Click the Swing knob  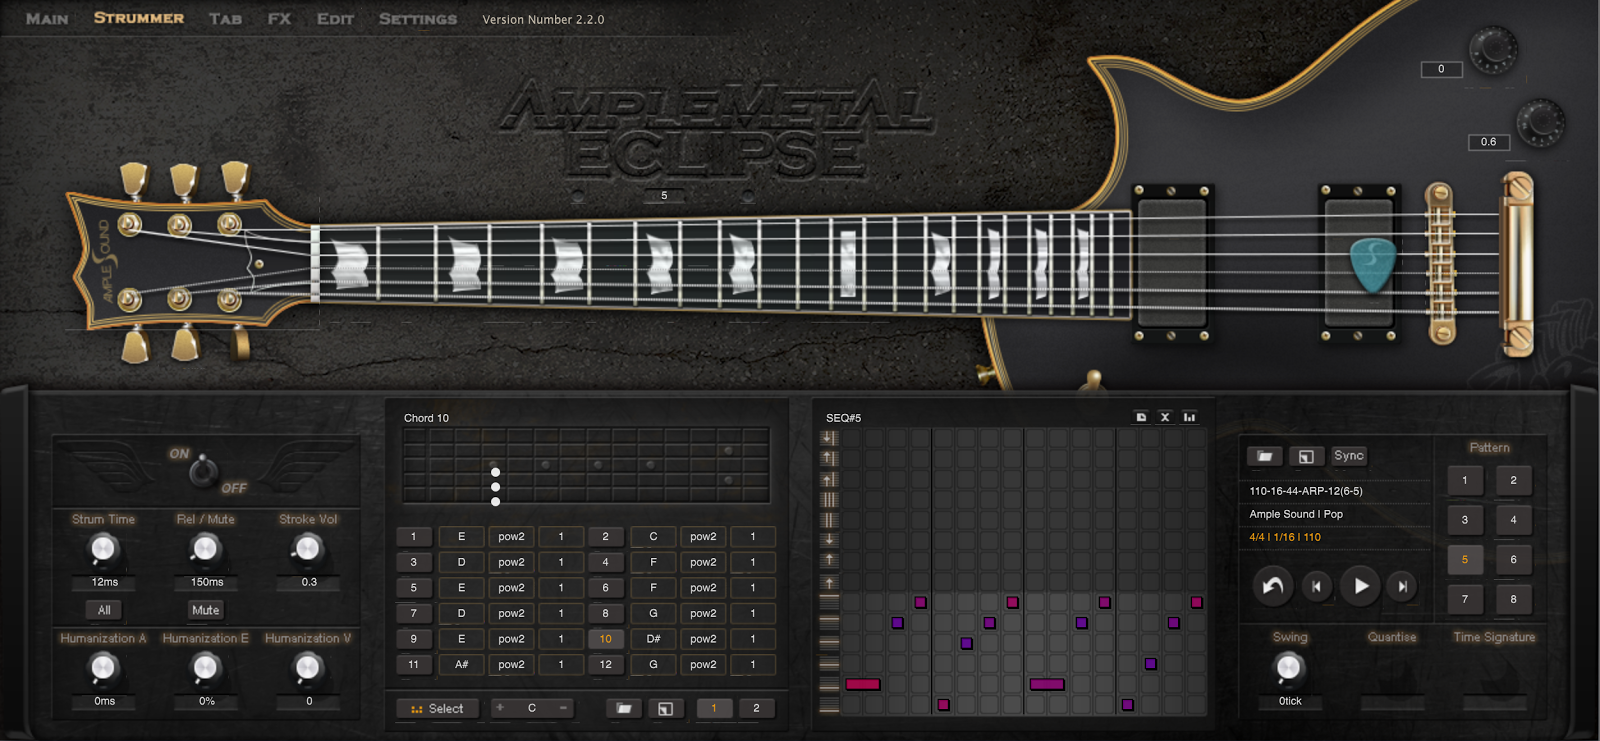coord(1289,667)
